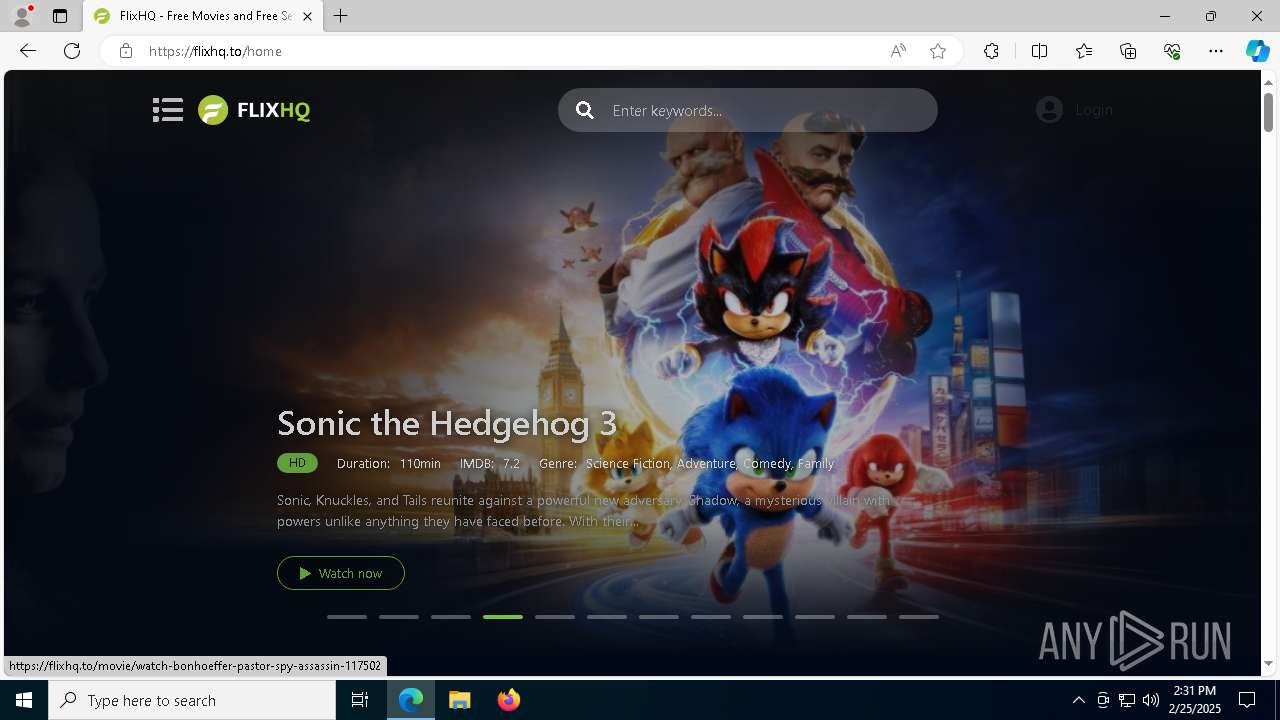Open Collections

tap(1128, 51)
